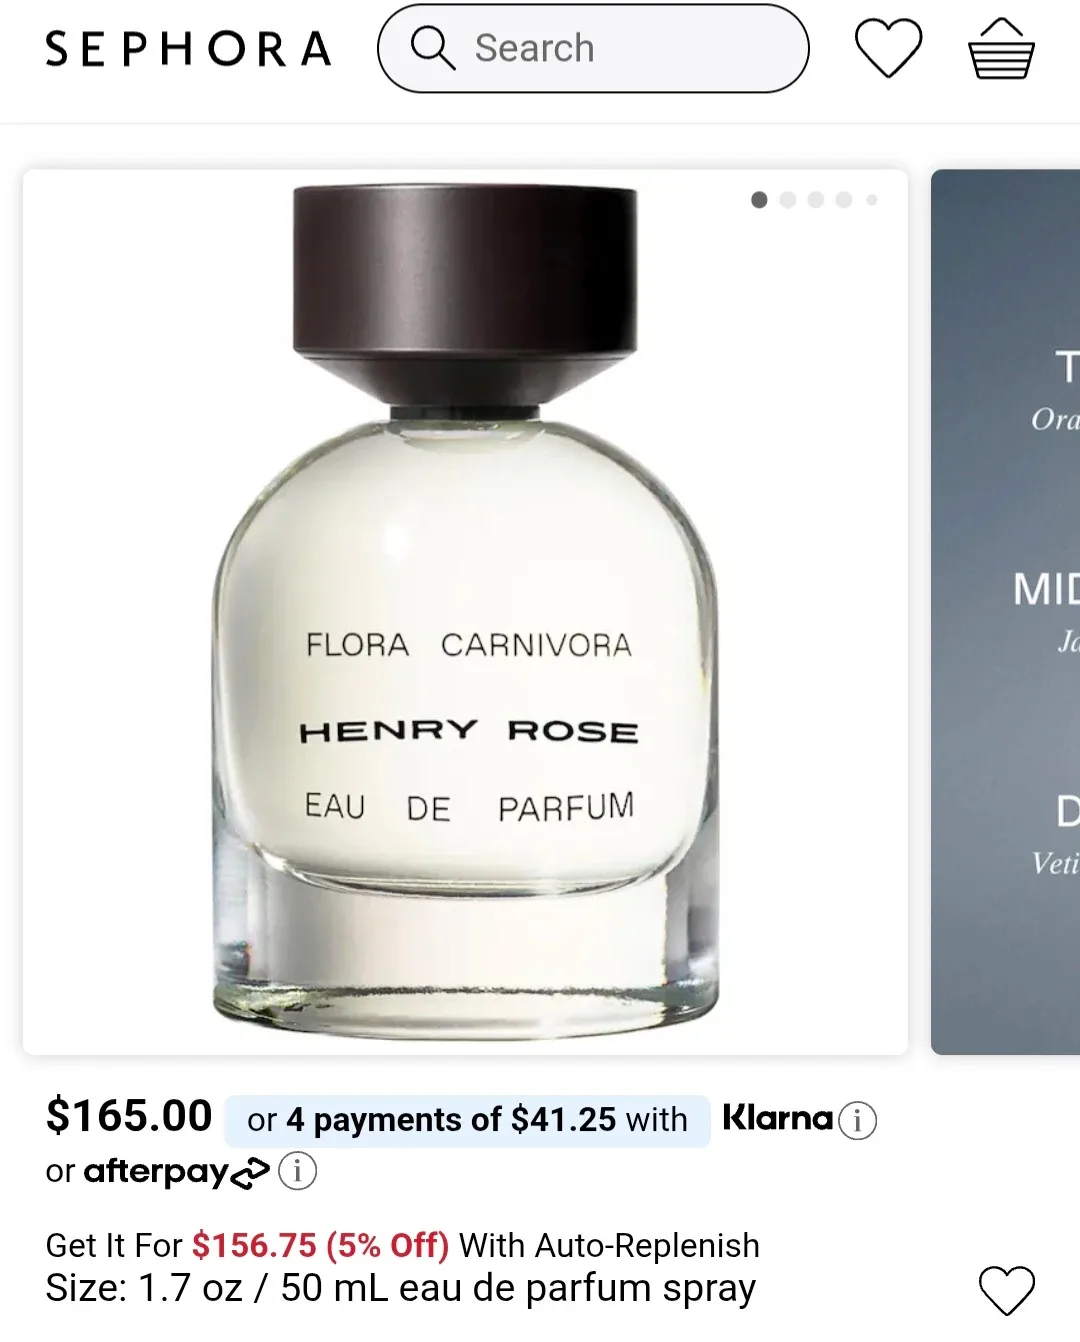The image size is (1080, 1342).
Task: Click the search magnifier icon
Action: [433, 48]
